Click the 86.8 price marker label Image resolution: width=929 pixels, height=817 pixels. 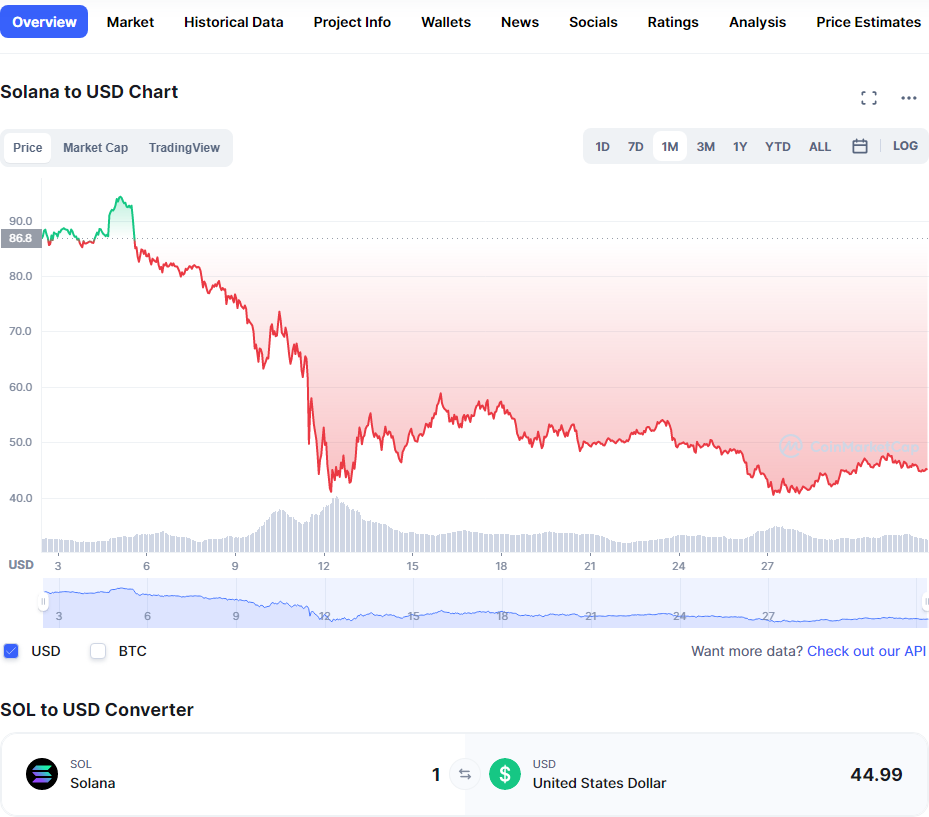coord(21,238)
